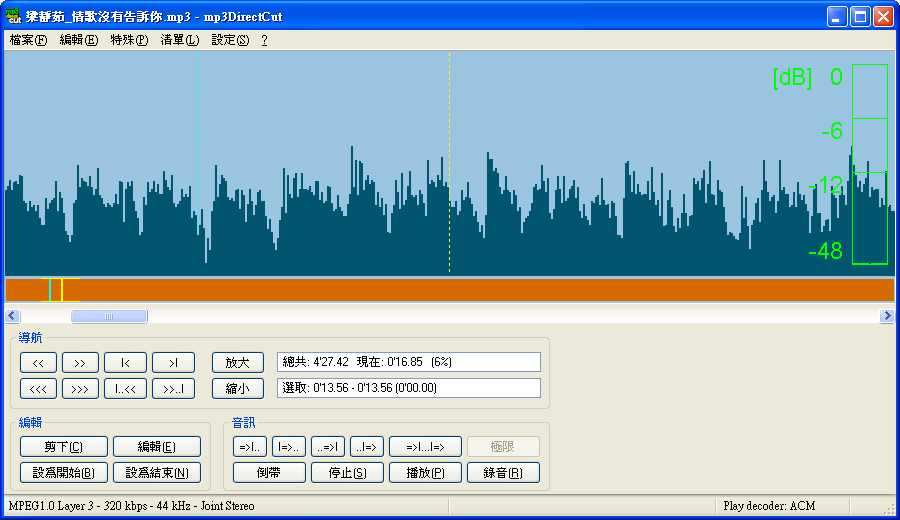Close the mp3DirectCut window
Image resolution: width=900 pixels, height=520 pixels.
(x=883, y=17)
